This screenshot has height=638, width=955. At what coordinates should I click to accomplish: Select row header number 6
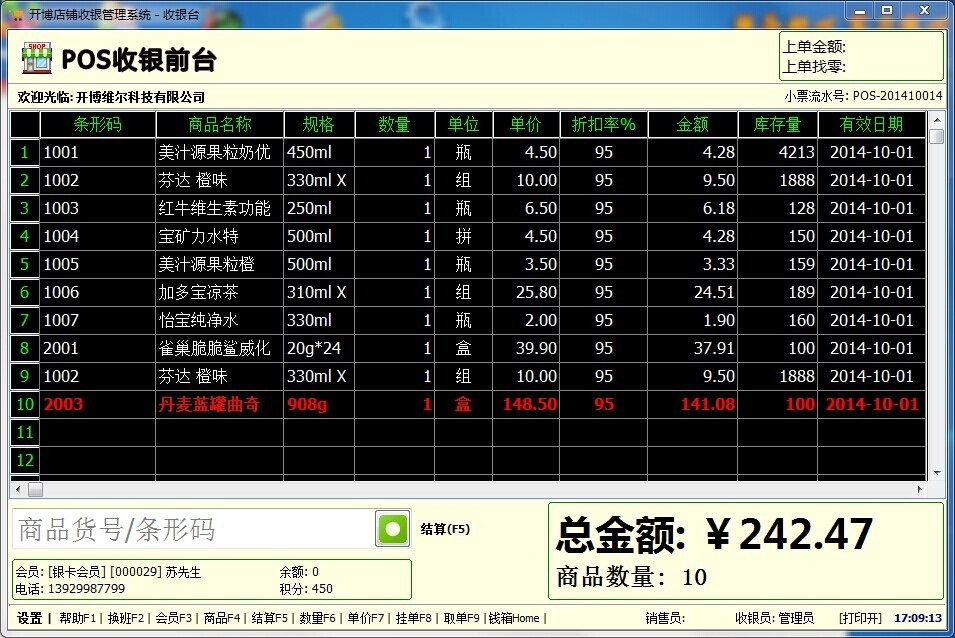point(24,292)
